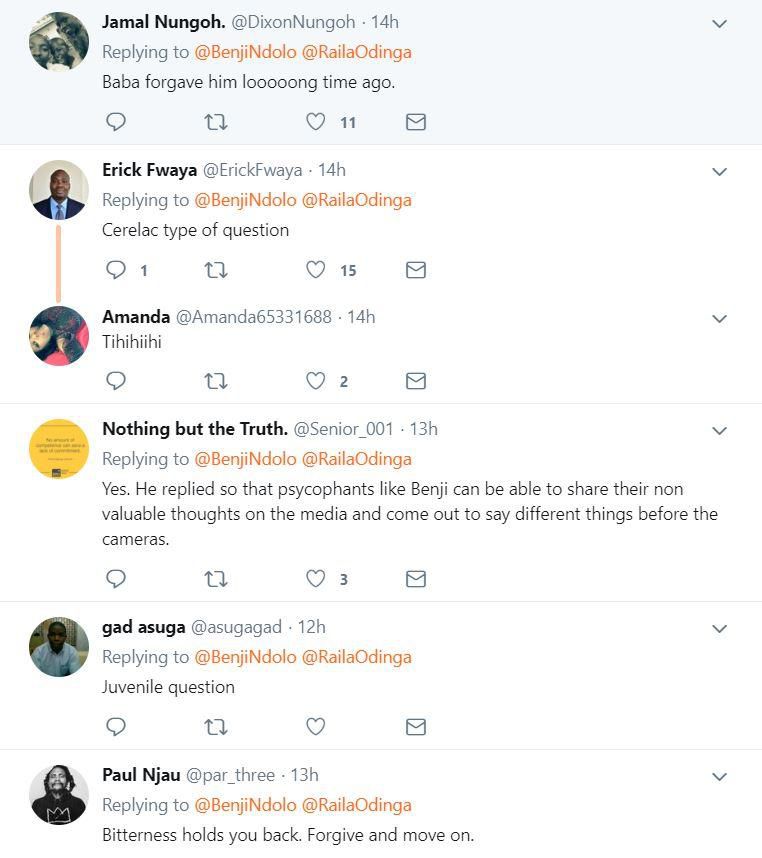Screen dimensions: 762x858
Task: Expand options chevron on Erick Fwaya's tweet
Action: coord(718,170)
